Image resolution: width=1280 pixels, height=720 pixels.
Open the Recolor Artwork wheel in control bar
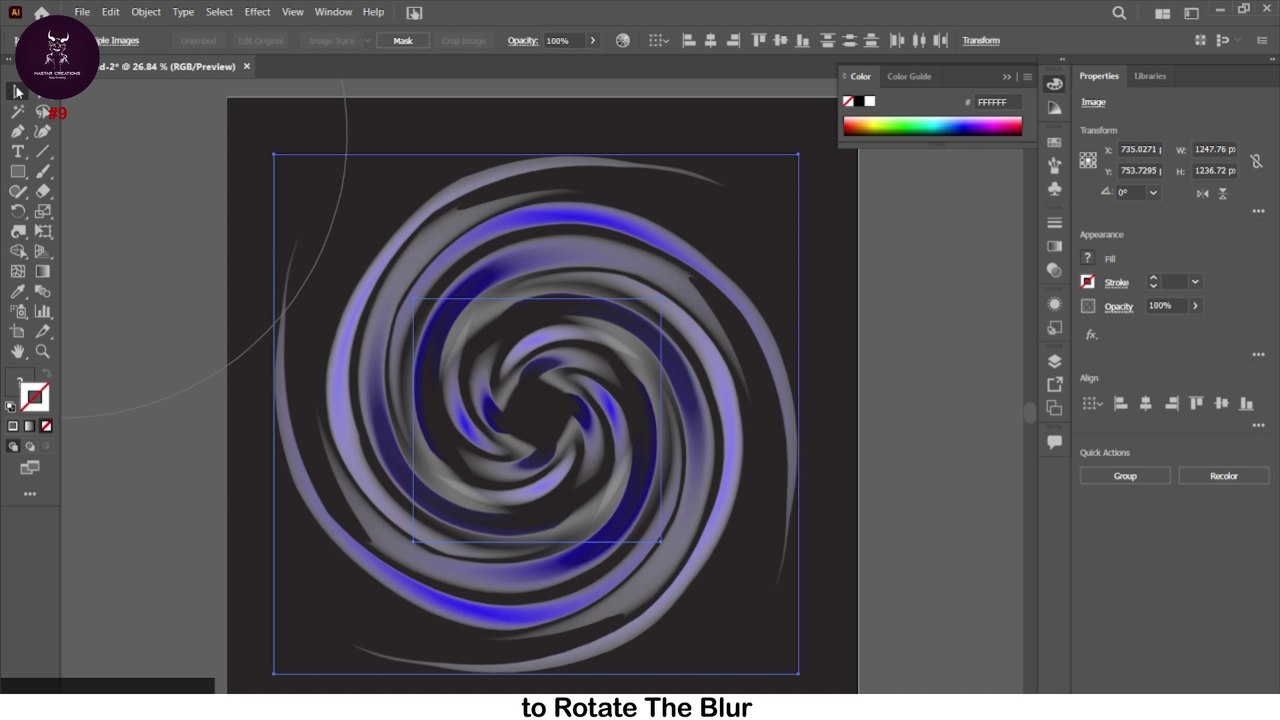point(623,41)
